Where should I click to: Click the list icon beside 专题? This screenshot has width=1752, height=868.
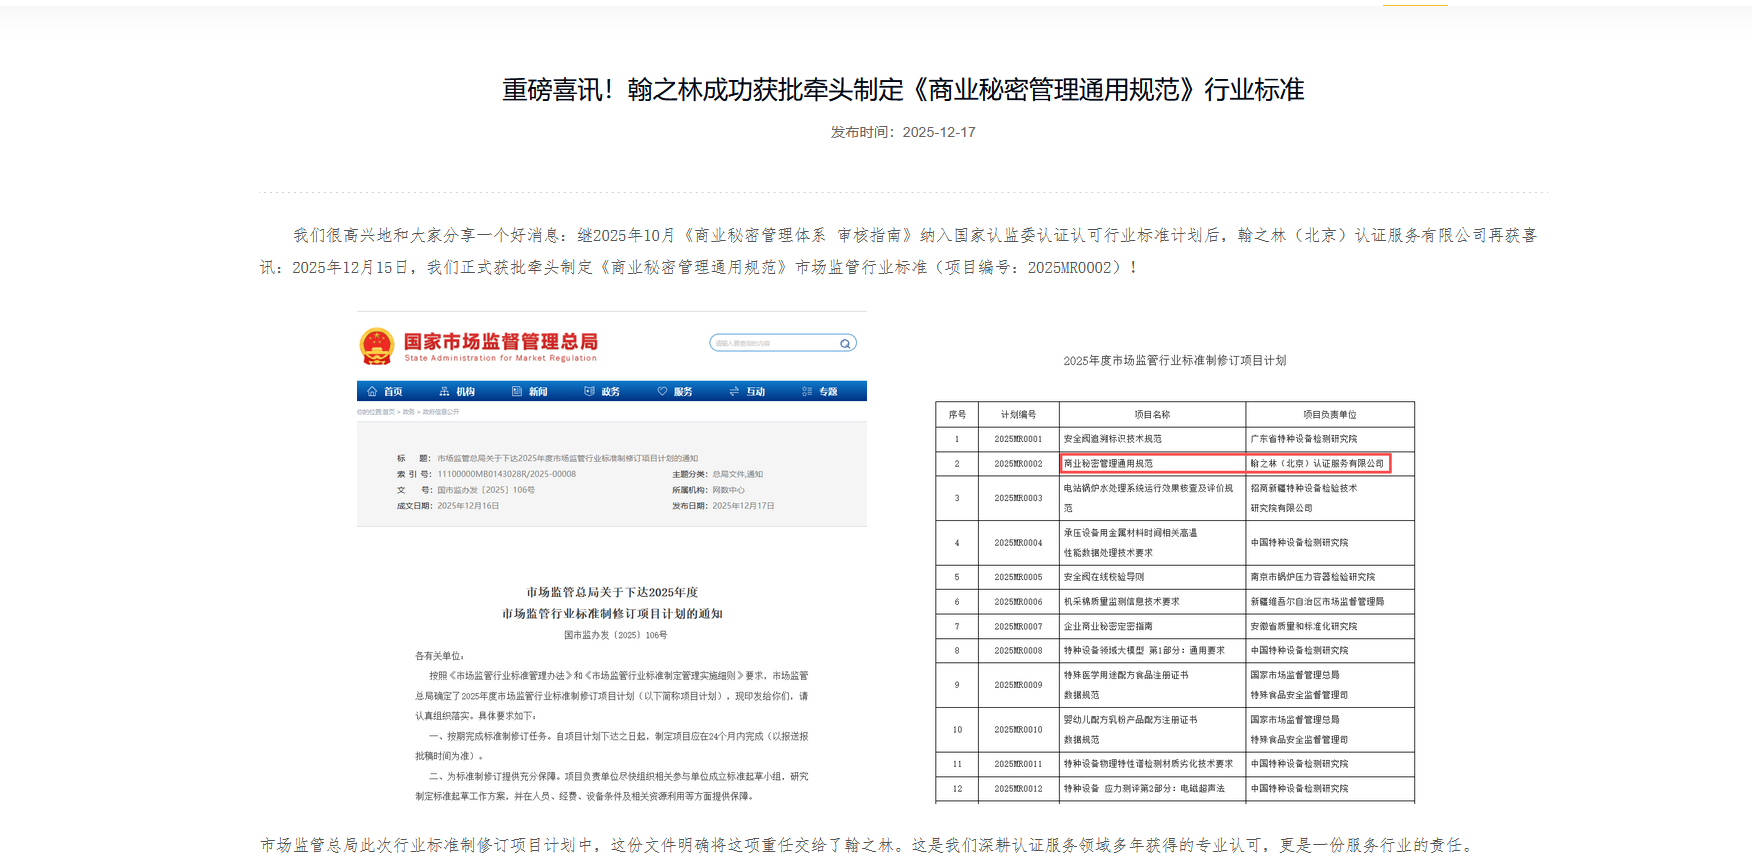coord(807,391)
